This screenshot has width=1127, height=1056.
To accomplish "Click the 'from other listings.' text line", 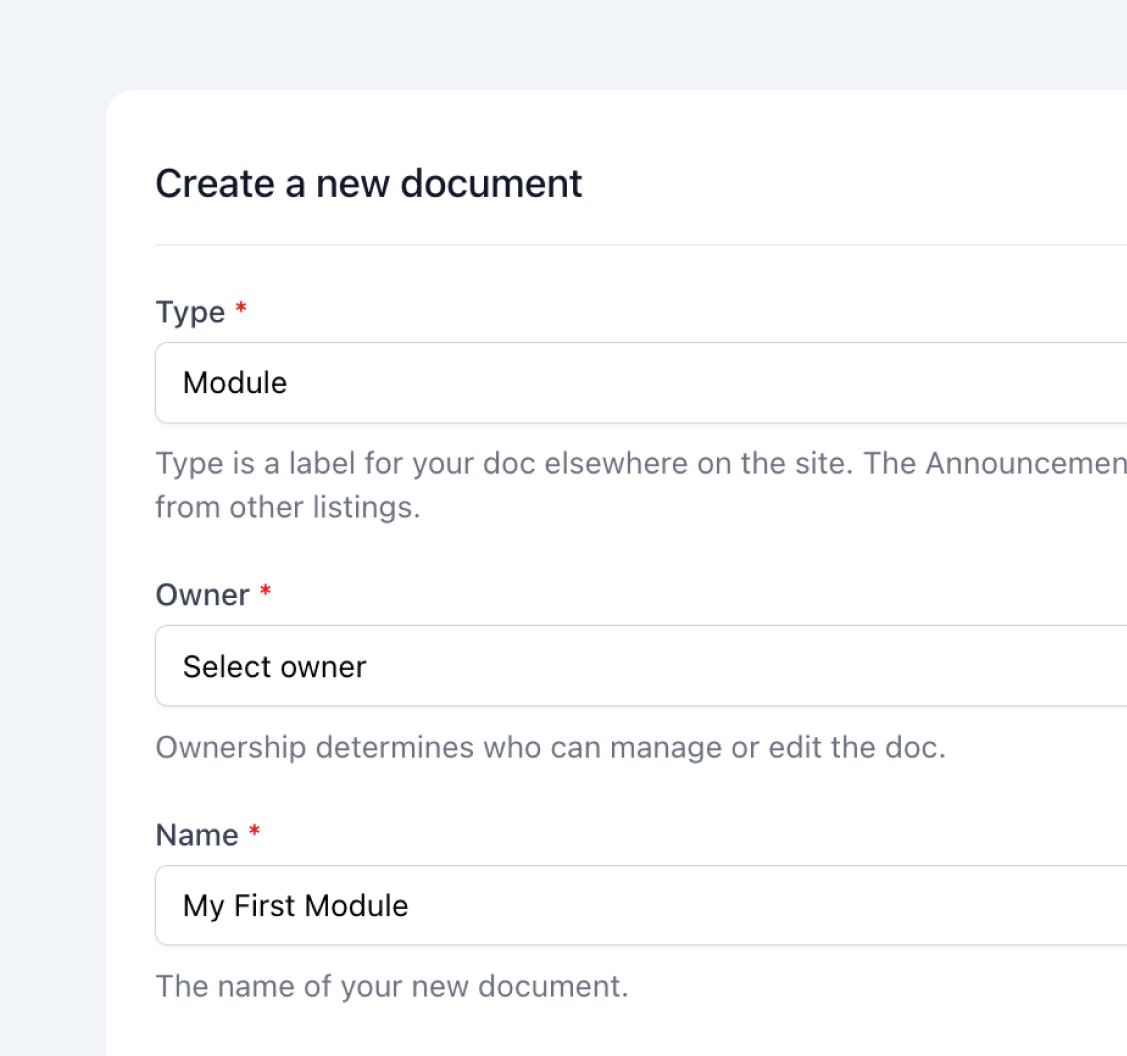I will pyautogui.click(x=287, y=507).
